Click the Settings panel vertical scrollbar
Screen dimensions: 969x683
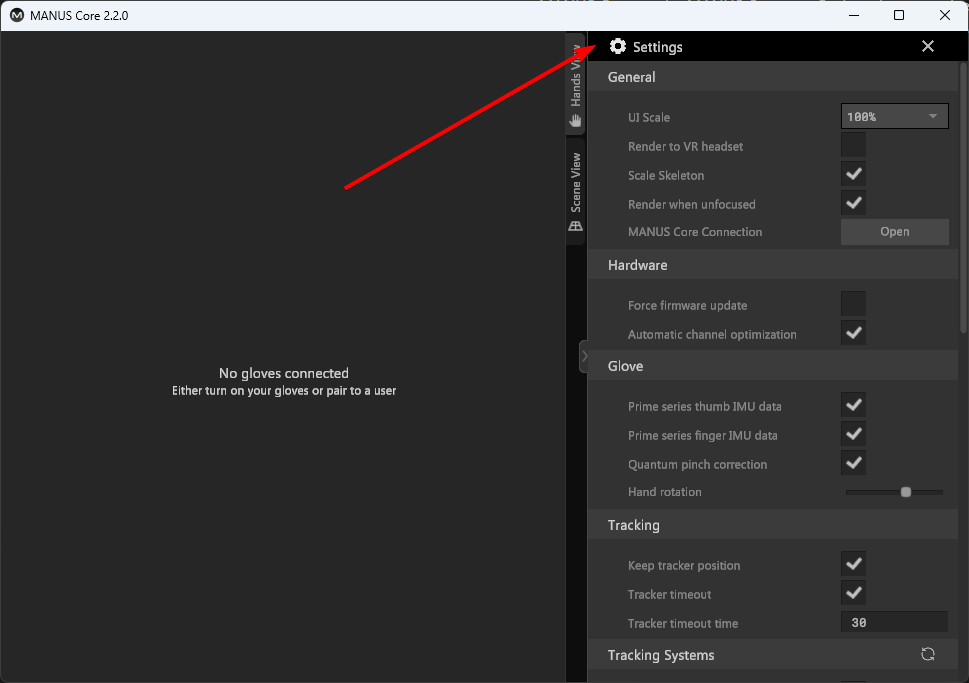coord(963,200)
